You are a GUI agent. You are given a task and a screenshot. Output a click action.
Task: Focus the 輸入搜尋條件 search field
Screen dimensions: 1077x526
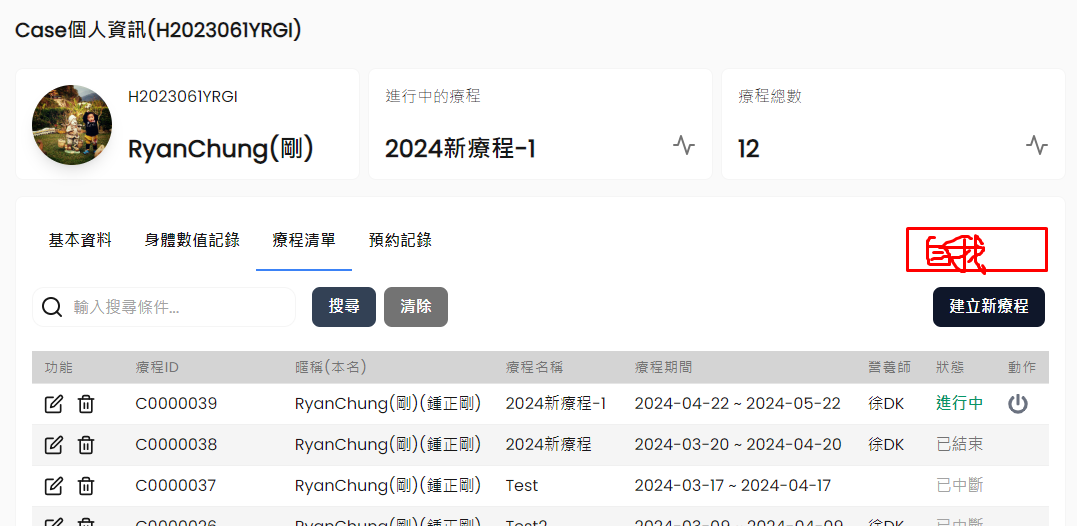(180, 307)
